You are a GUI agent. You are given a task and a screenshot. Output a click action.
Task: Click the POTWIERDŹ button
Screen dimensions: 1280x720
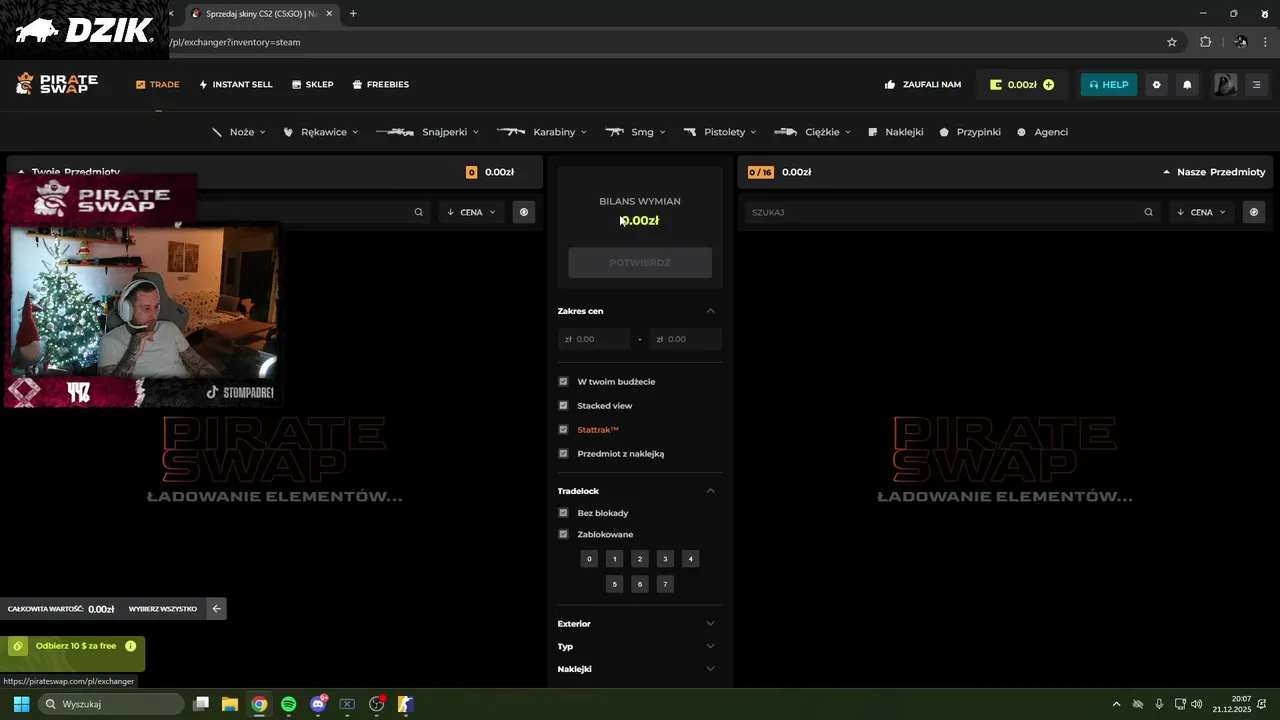[x=640, y=263]
